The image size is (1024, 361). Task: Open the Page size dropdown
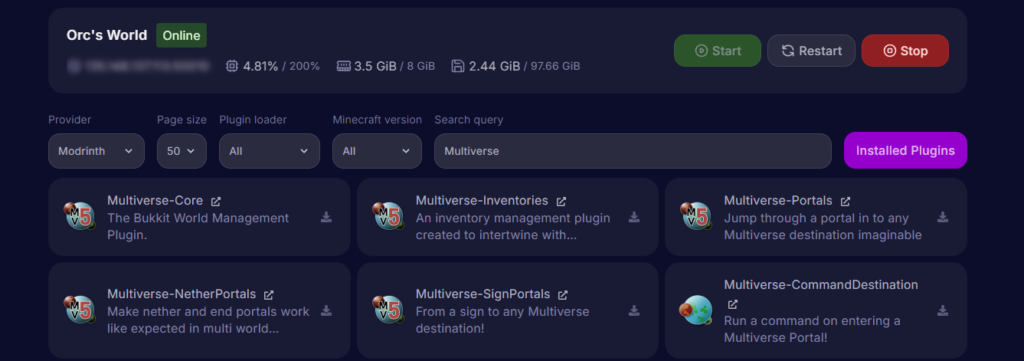point(182,151)
